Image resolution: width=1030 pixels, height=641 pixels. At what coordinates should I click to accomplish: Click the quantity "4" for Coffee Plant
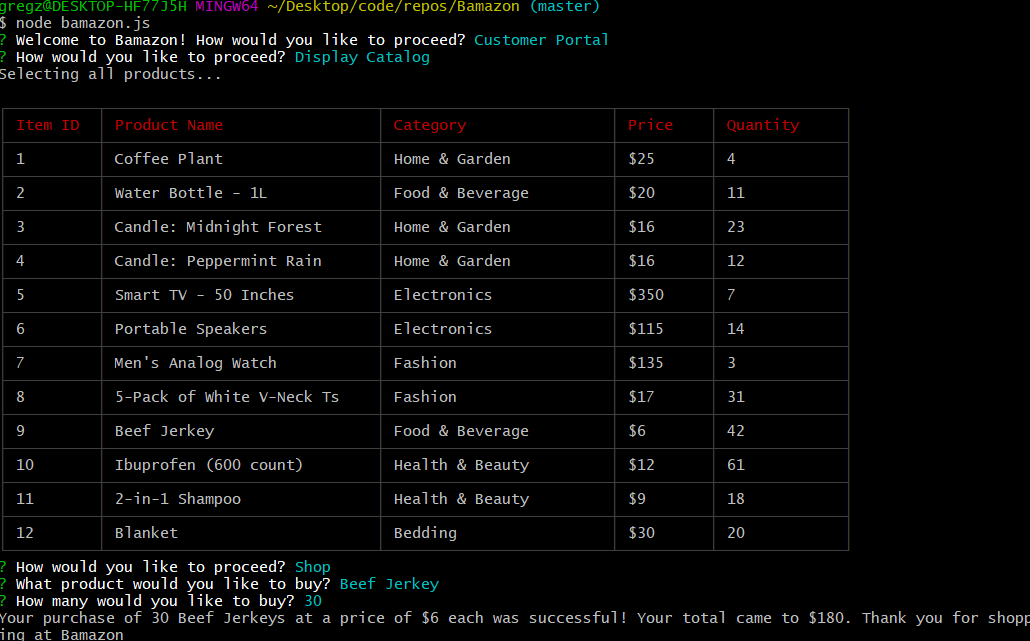[x=731, y=159]
